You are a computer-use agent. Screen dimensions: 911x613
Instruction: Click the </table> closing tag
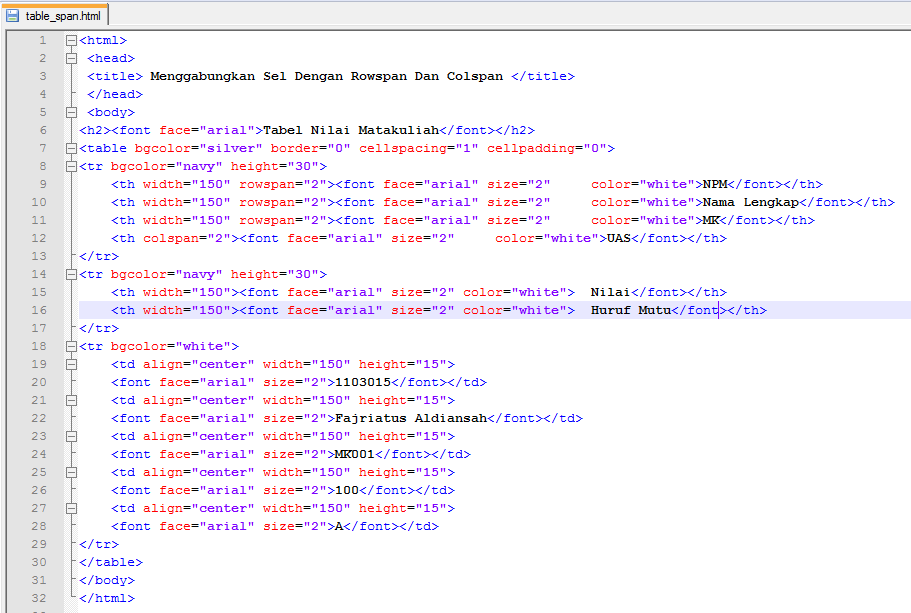coord(108,562)
